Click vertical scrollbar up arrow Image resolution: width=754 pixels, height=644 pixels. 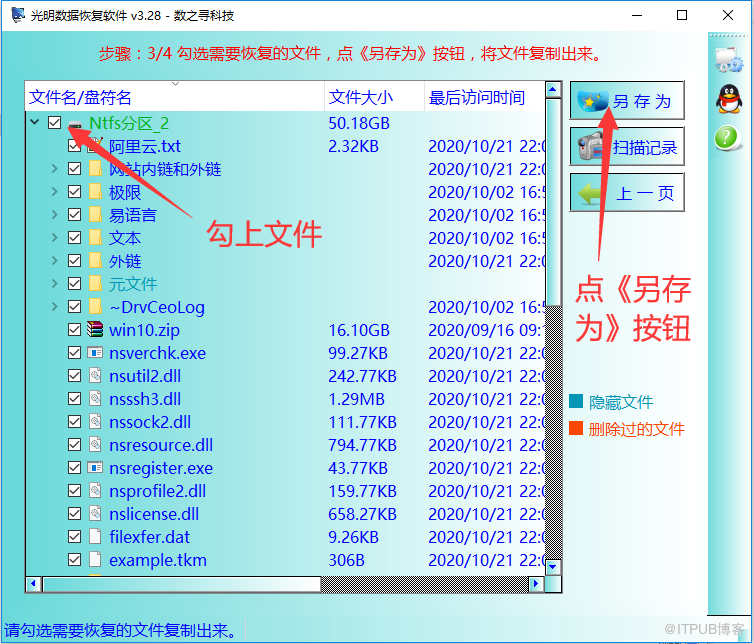553,89
